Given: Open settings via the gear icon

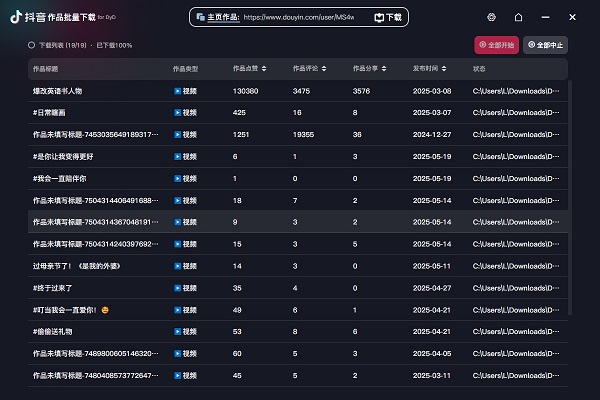Looking at the screenshot, I should 491,17.
